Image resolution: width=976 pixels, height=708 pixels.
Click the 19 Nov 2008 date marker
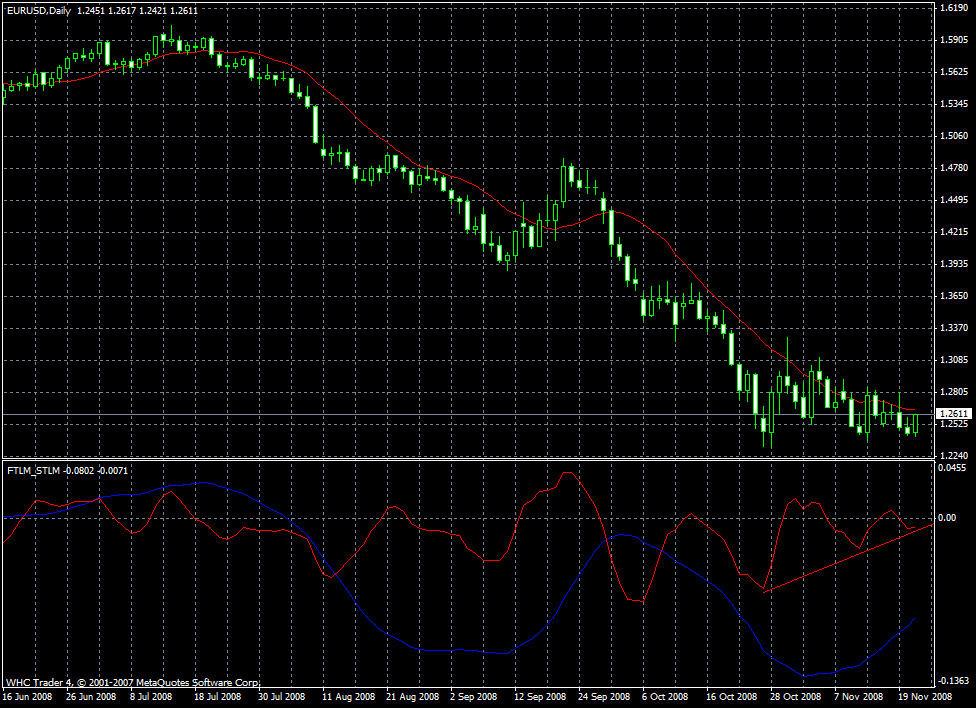pyautogui.click(x=923, y=696)
